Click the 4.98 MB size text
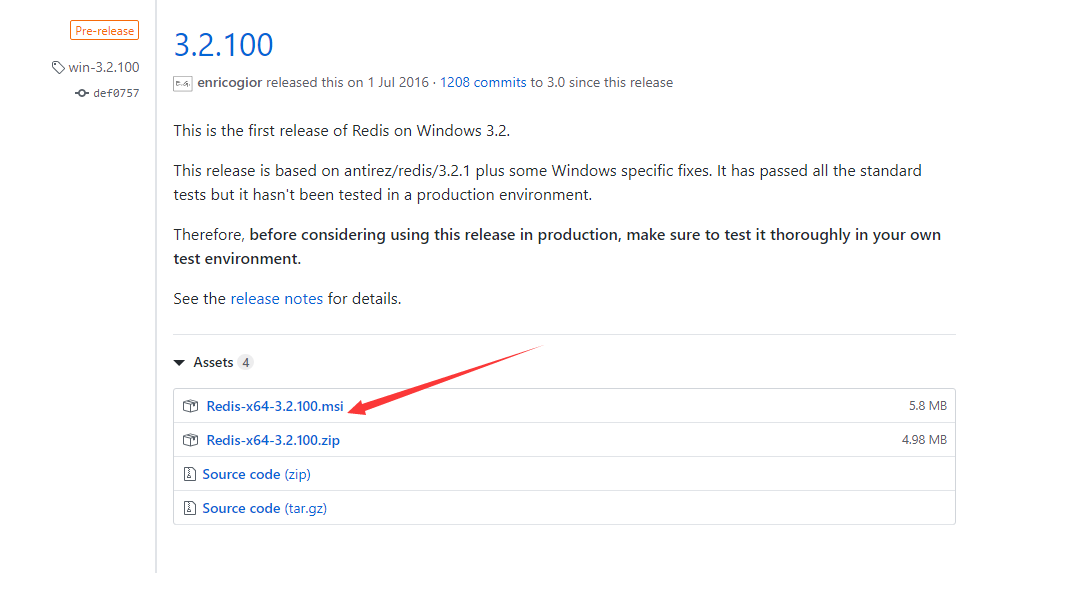Screen dimensions: 1078x611 [924, 440]
